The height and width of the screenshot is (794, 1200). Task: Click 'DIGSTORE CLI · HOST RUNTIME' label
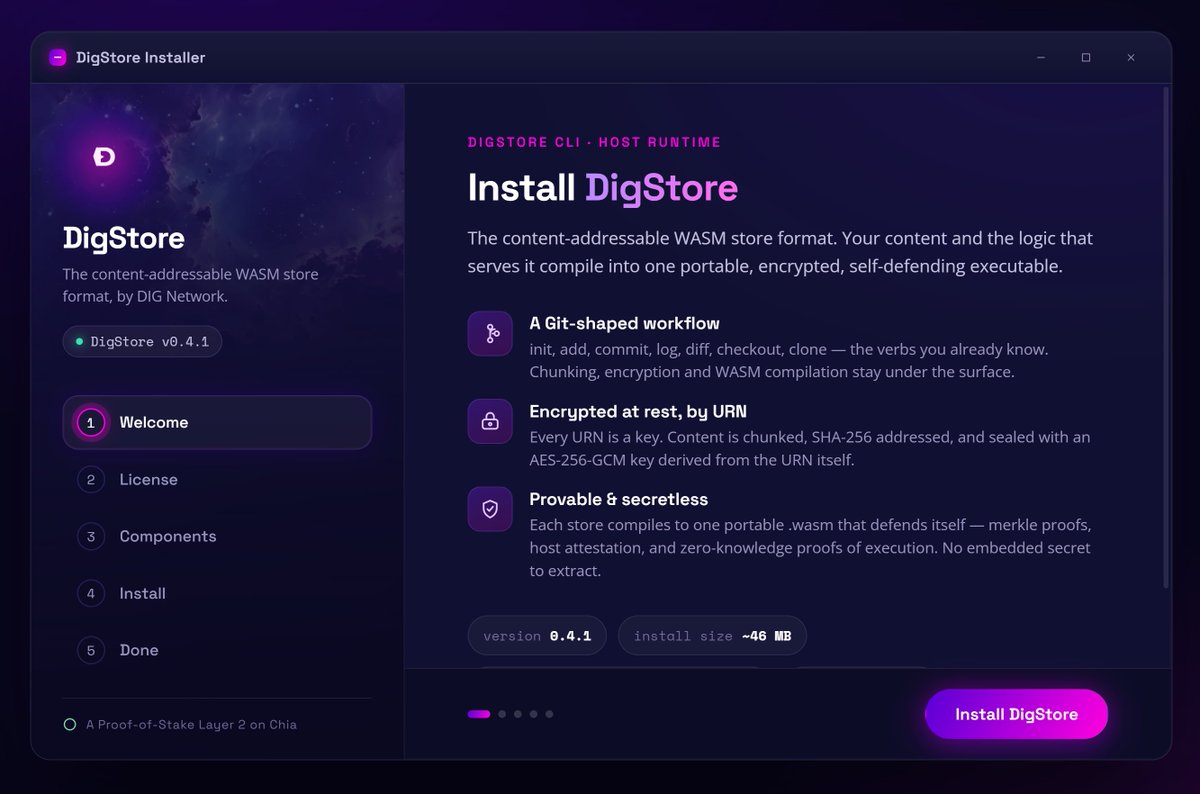click(594, 142)
